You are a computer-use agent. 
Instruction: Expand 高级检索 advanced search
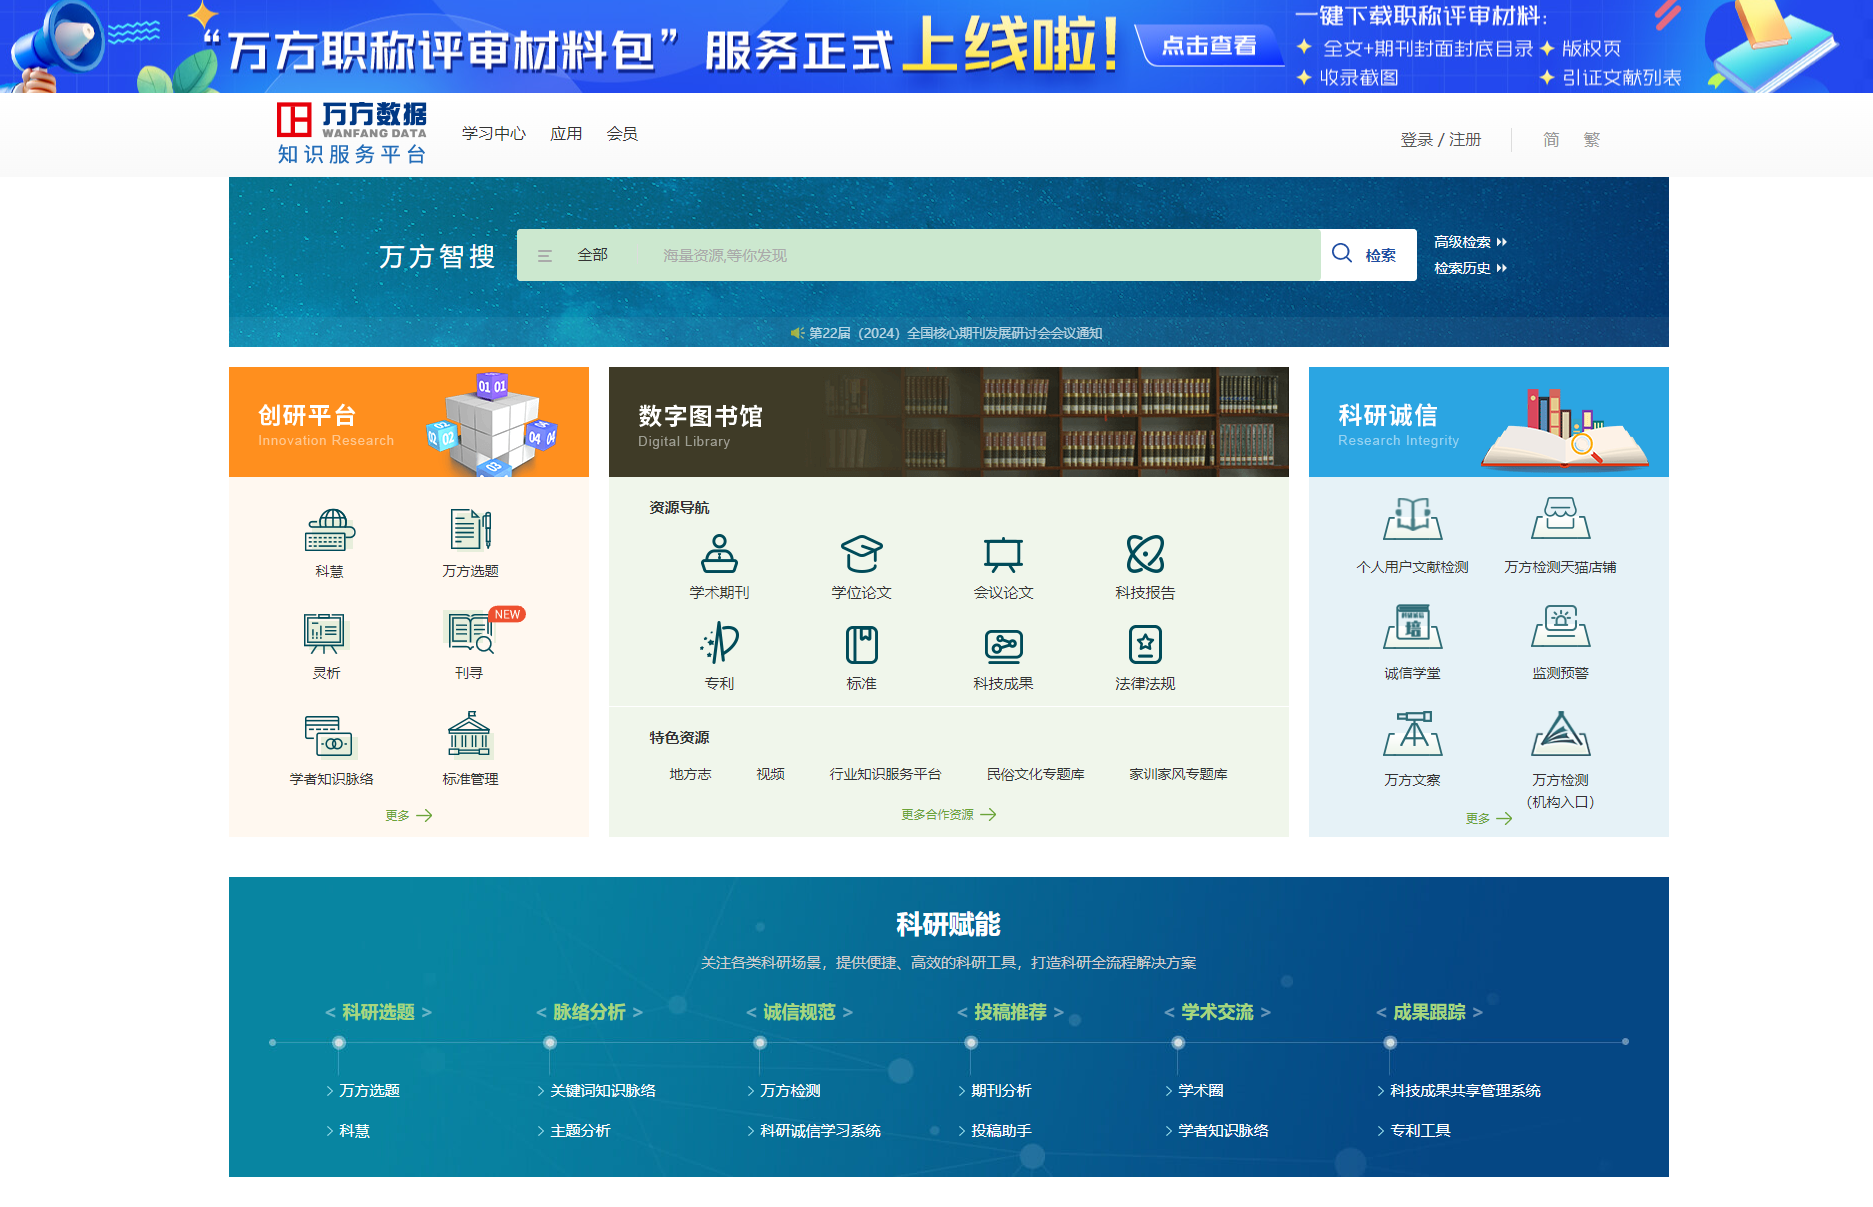click(1470, 242)
